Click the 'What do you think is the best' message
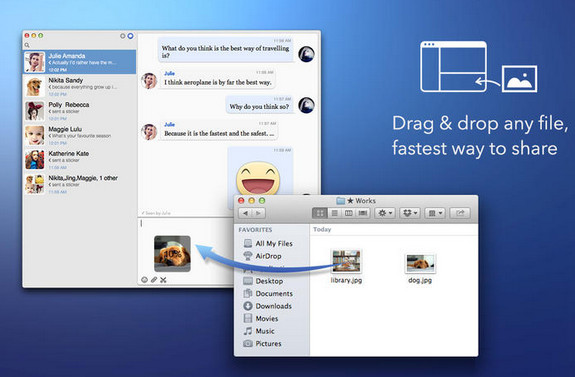The width and height of the screenshot is (575, 377). point(226,50)
